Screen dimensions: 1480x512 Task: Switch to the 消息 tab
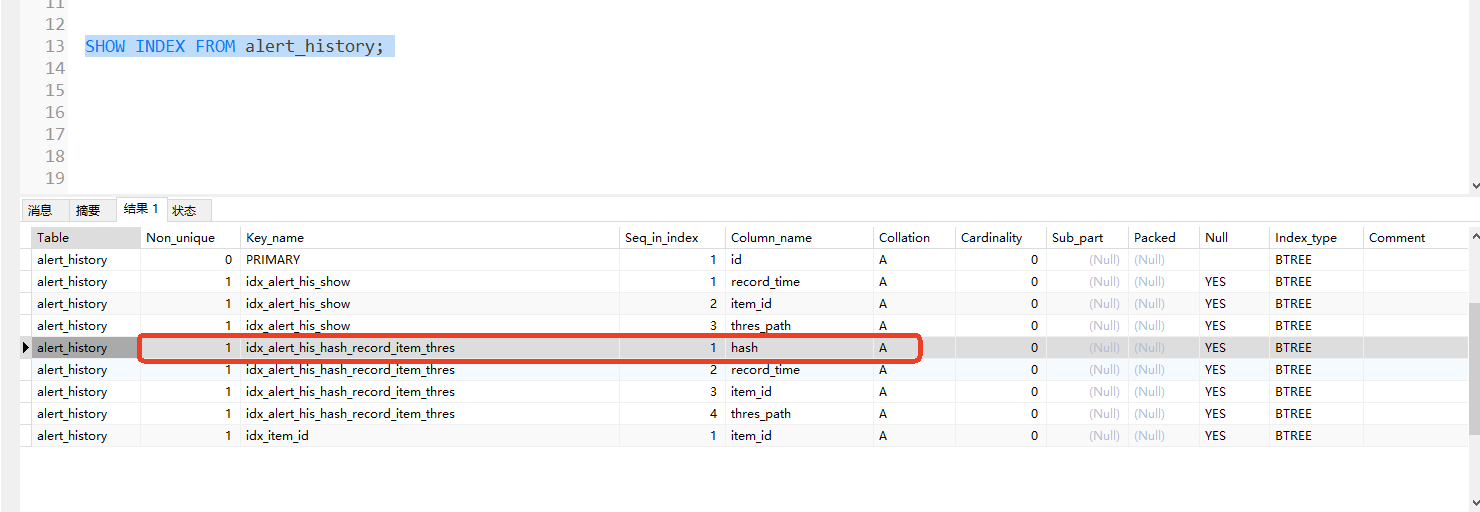click(40, 210)
